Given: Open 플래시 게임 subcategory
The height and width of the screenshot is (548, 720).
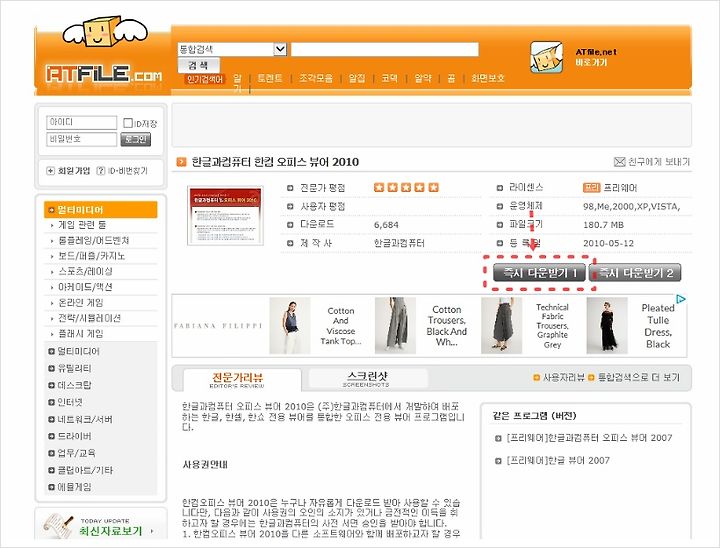Looking at the screenshot, I should tap(81, 334).
